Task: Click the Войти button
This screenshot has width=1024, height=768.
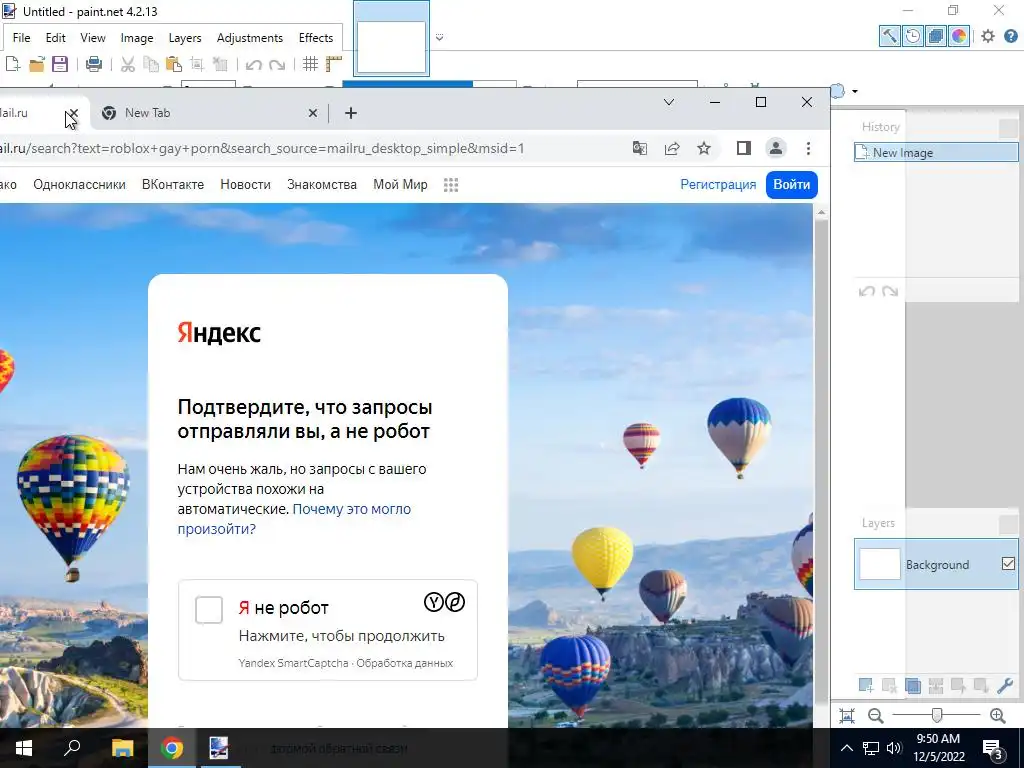Action: click(x=792, y=185)
